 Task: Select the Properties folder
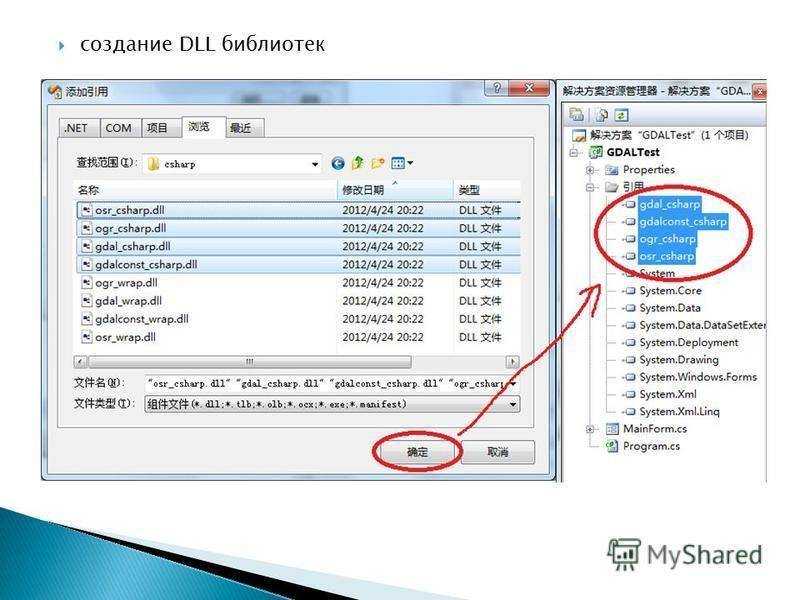[648, 169]
